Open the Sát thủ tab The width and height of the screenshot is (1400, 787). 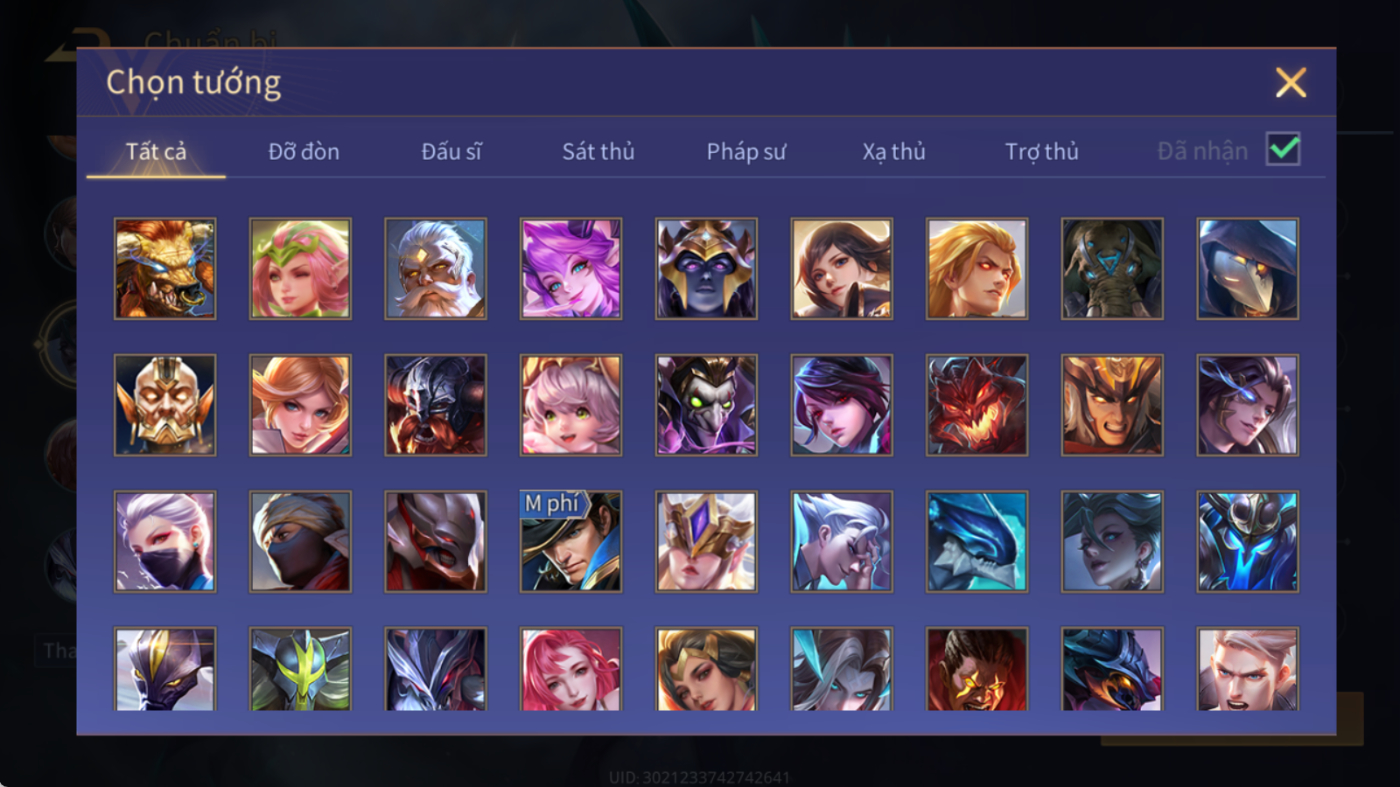[598, 151]
